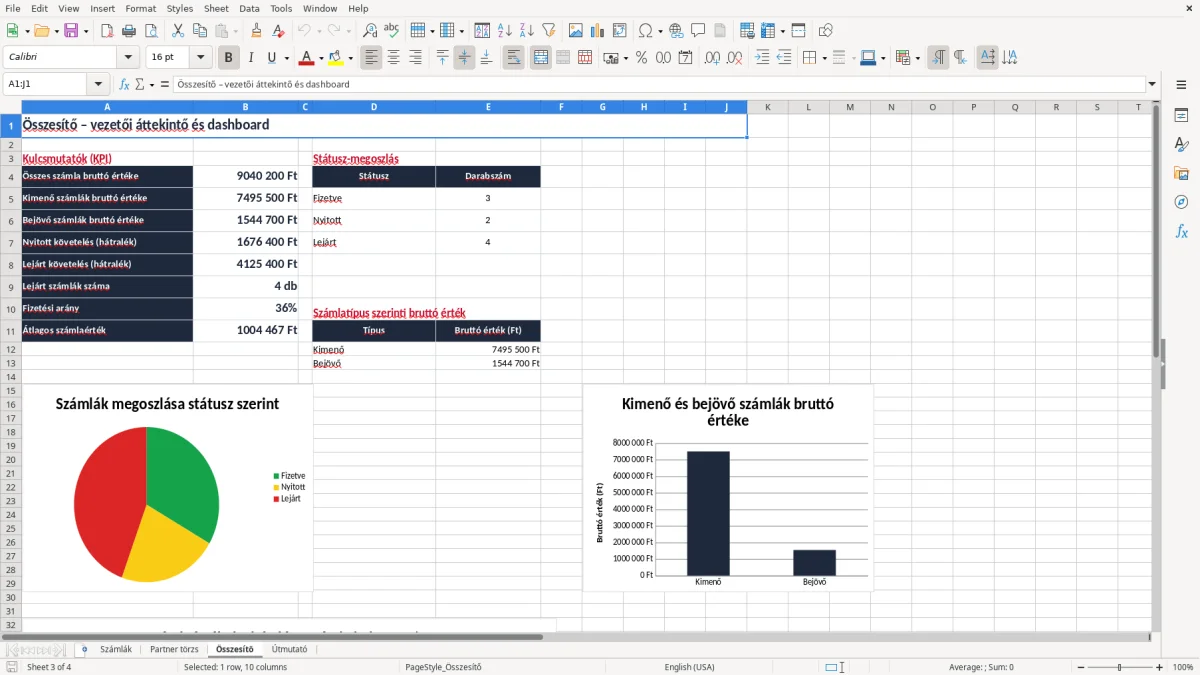Click the Copy icon

pos(199,31)
